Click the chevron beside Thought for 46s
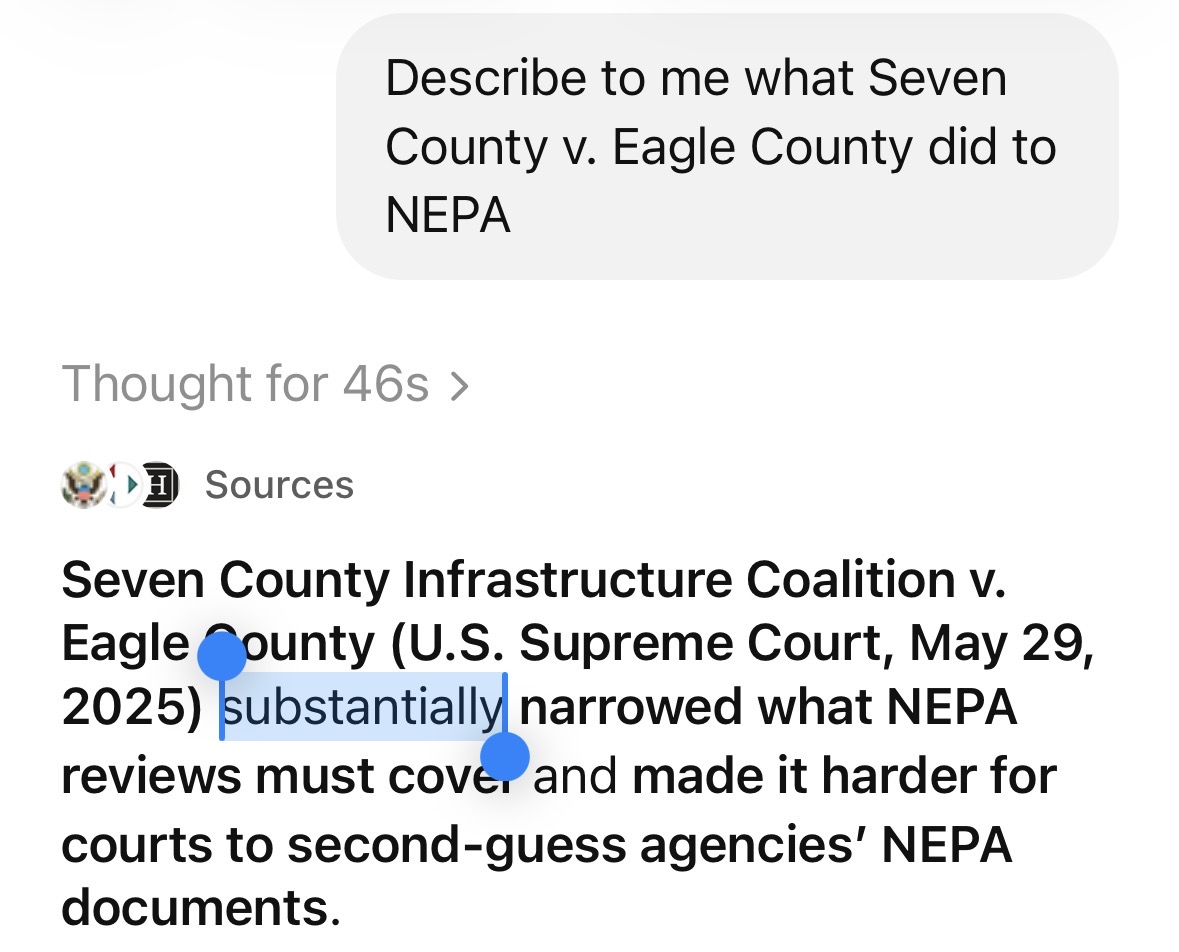This screenshot has width=1179, height=952. 459,385
